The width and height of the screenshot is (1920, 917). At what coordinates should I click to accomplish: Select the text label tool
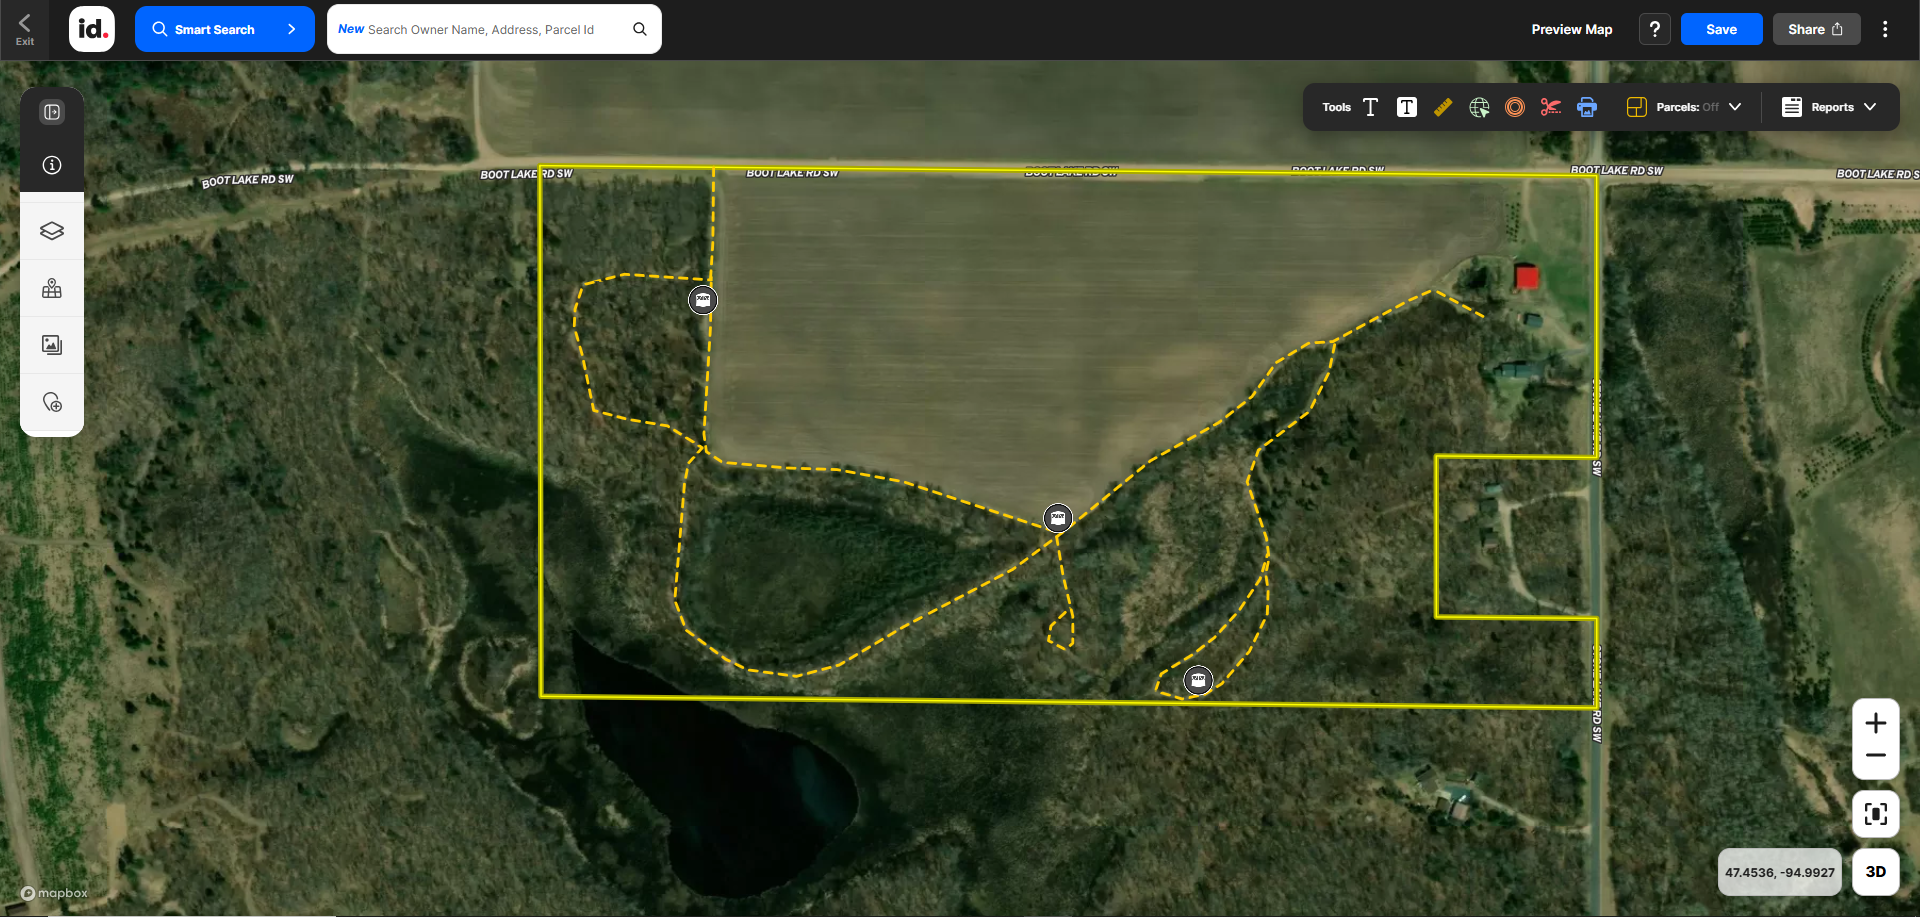(1370, 107)
